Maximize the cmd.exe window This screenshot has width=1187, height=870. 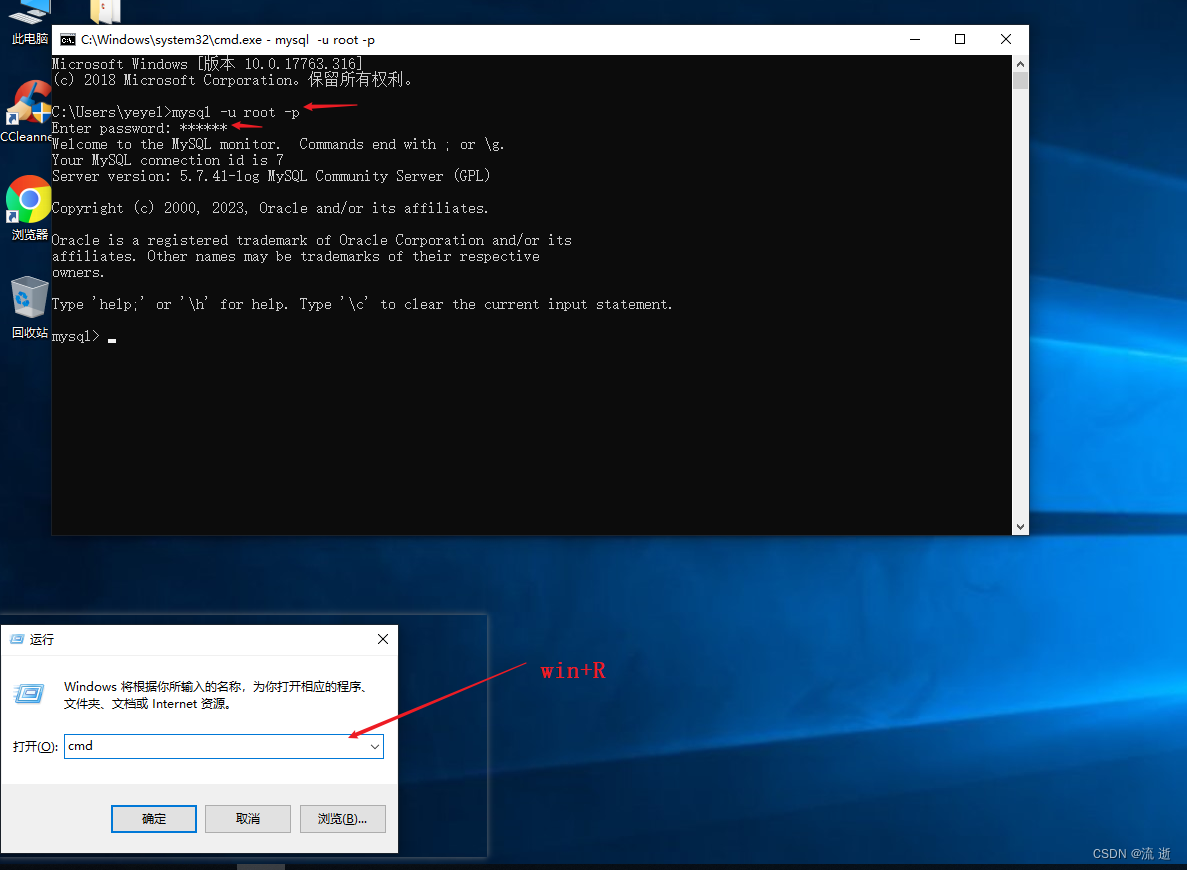pos(960,39)
